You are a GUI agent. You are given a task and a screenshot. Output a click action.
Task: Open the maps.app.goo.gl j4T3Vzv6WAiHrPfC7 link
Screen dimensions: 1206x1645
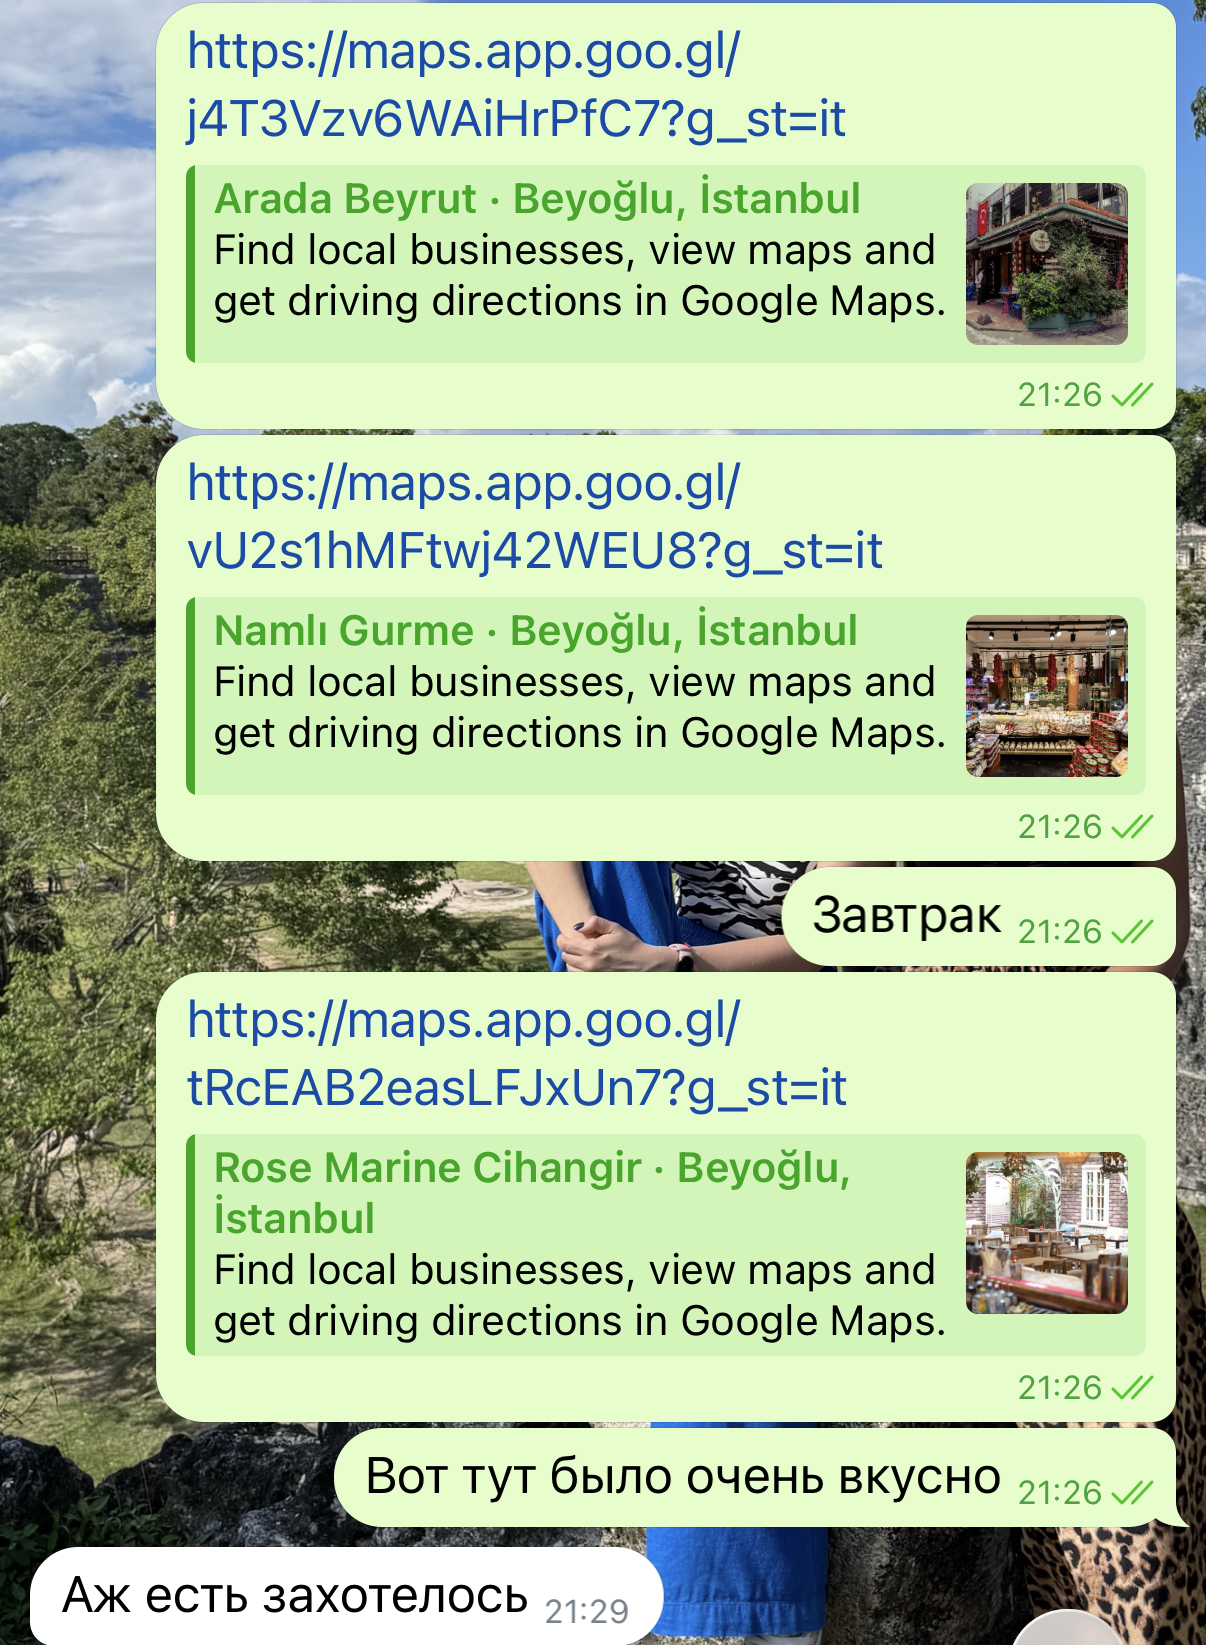pos(516,86)
